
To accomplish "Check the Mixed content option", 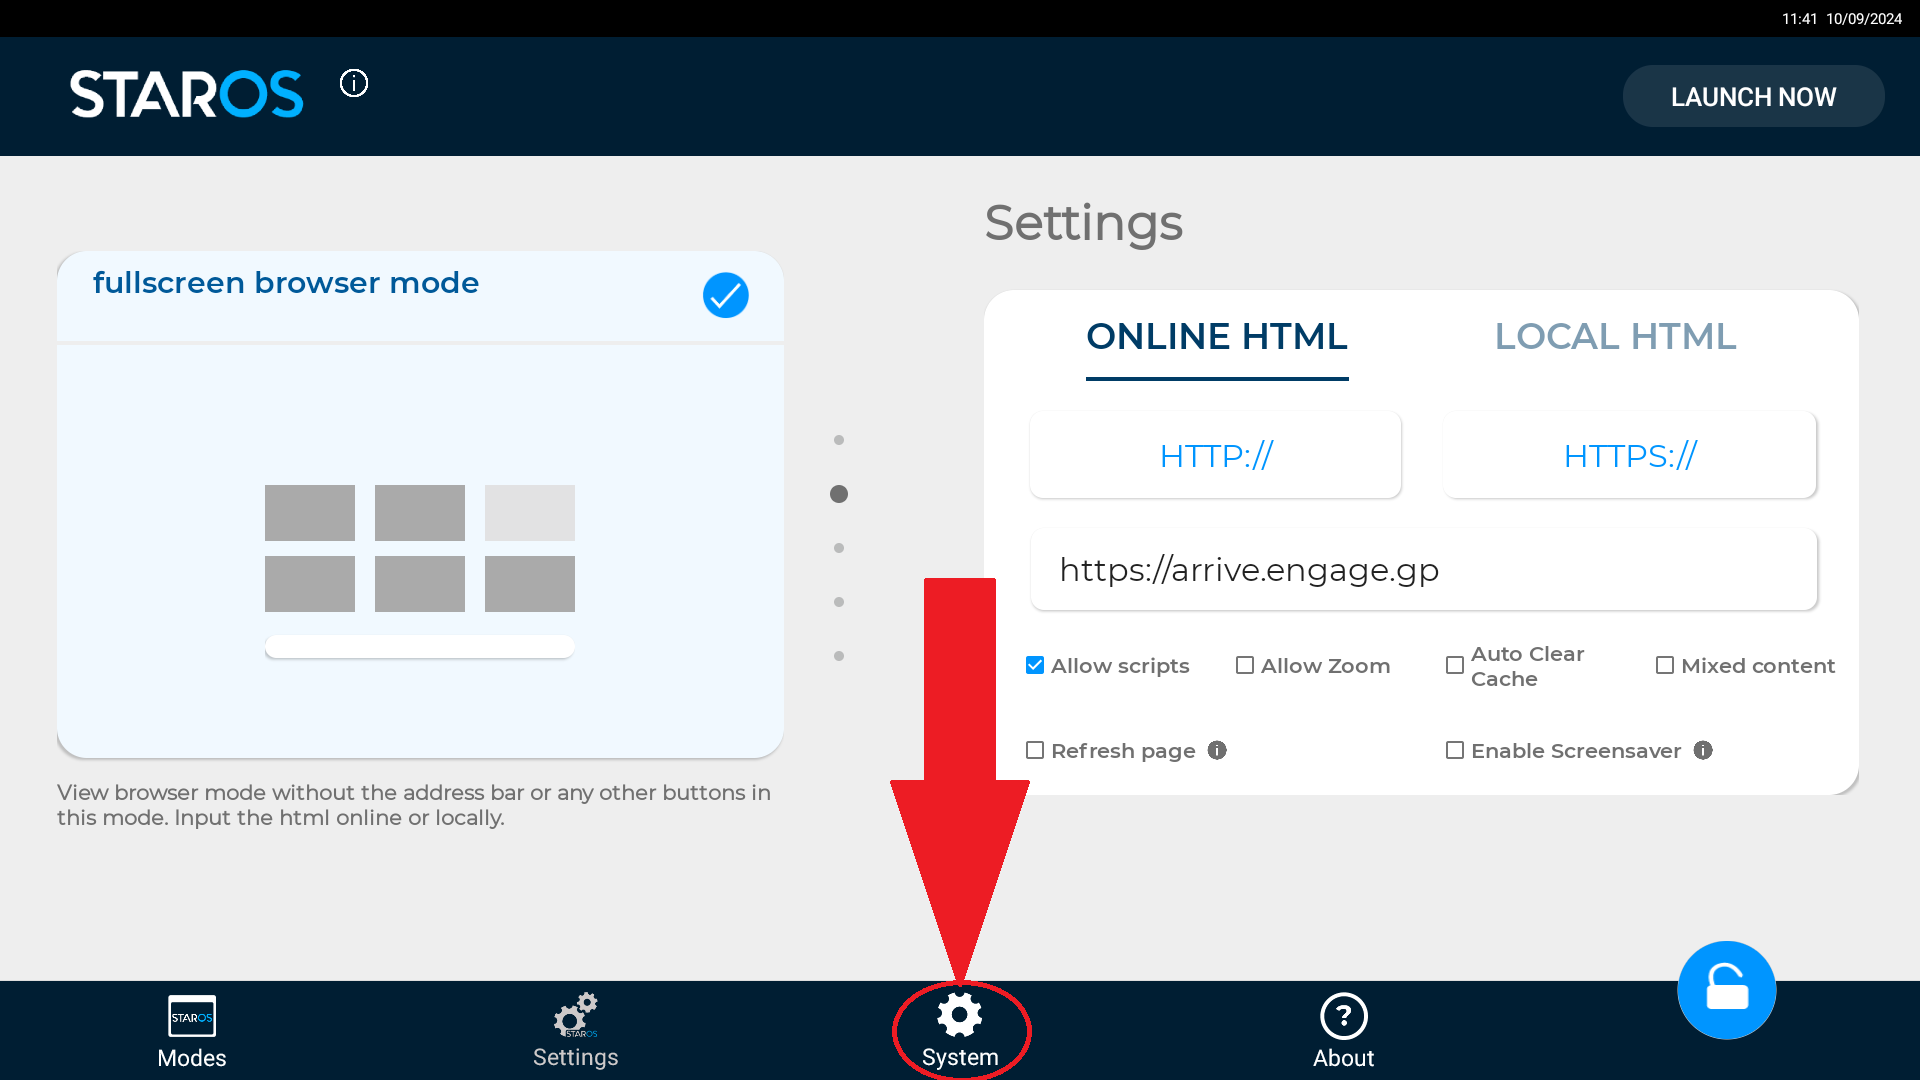I will tap(1665, 665).
